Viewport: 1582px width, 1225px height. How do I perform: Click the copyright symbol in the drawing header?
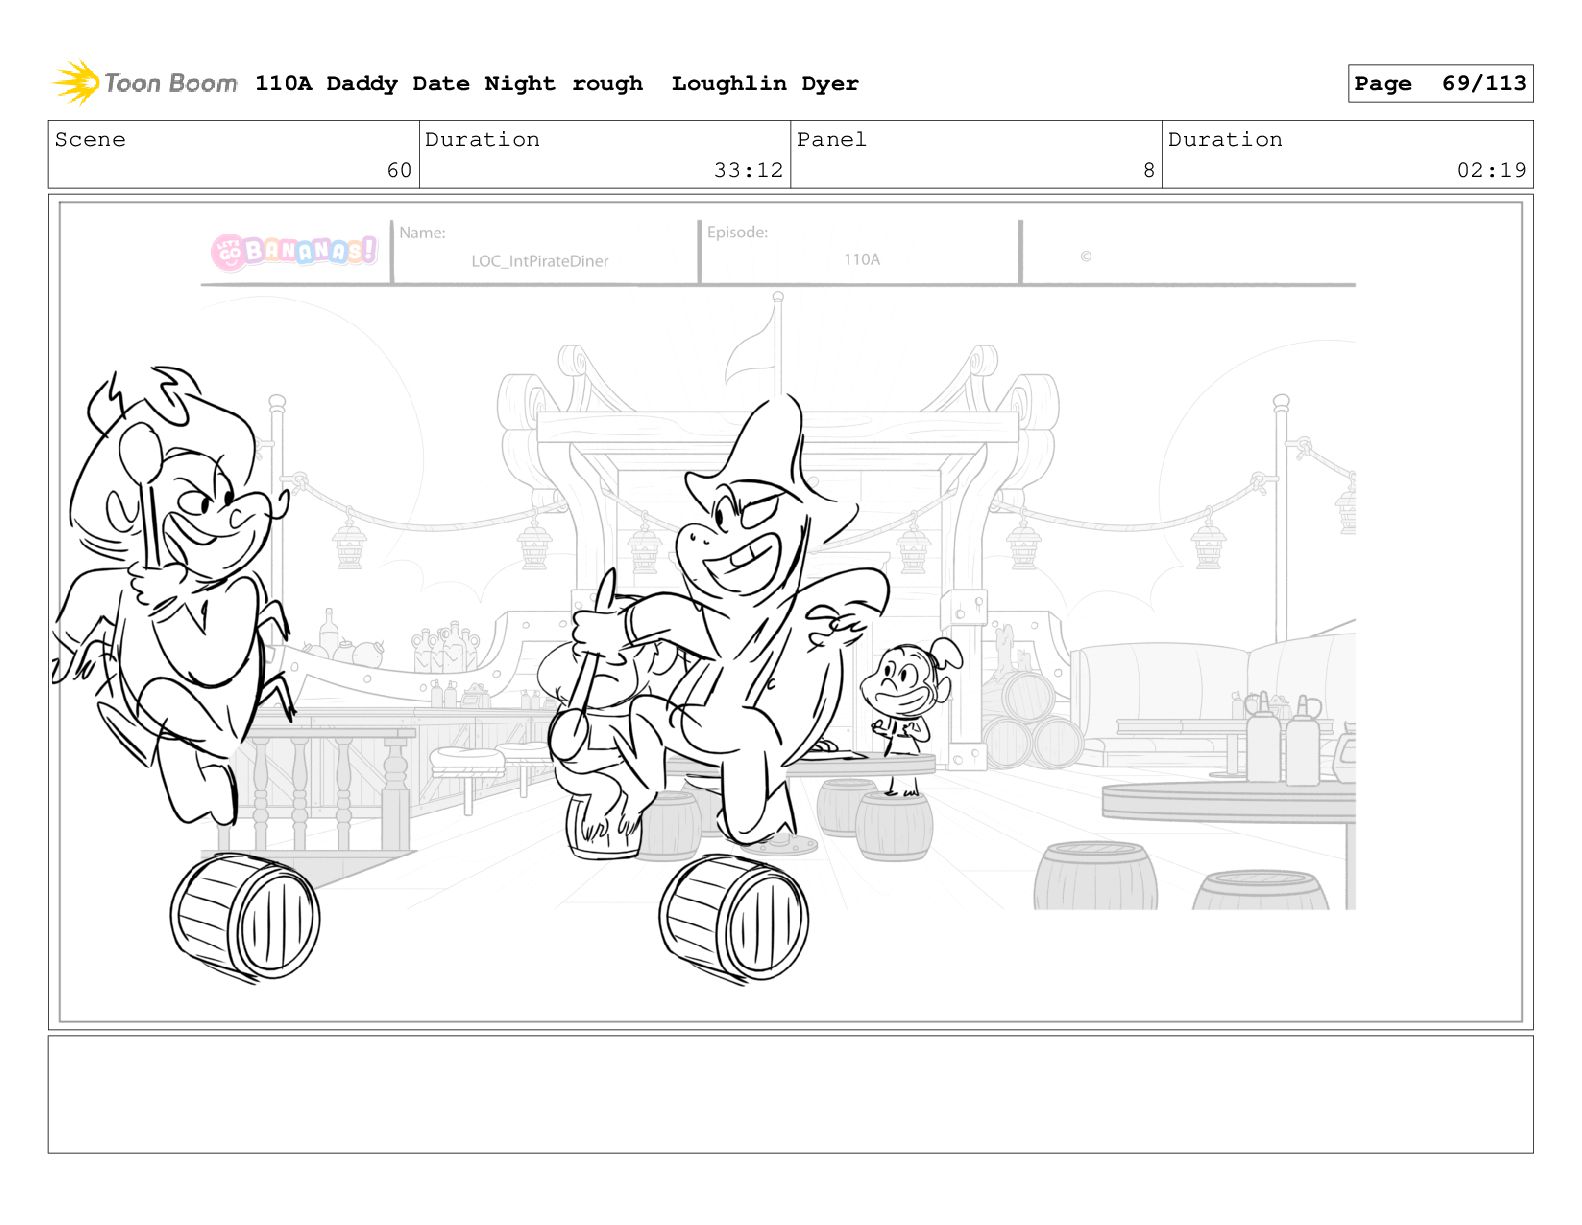(x=1086, y=256)
